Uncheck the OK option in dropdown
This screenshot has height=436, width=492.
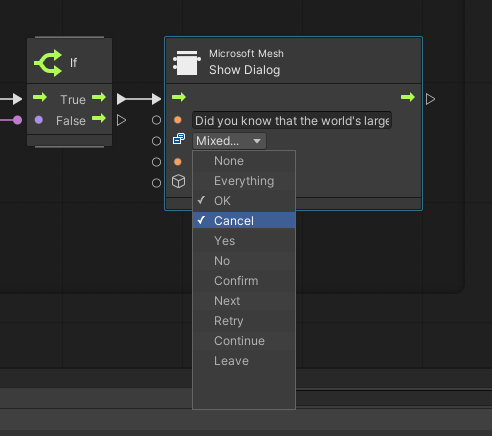(244, 201)
